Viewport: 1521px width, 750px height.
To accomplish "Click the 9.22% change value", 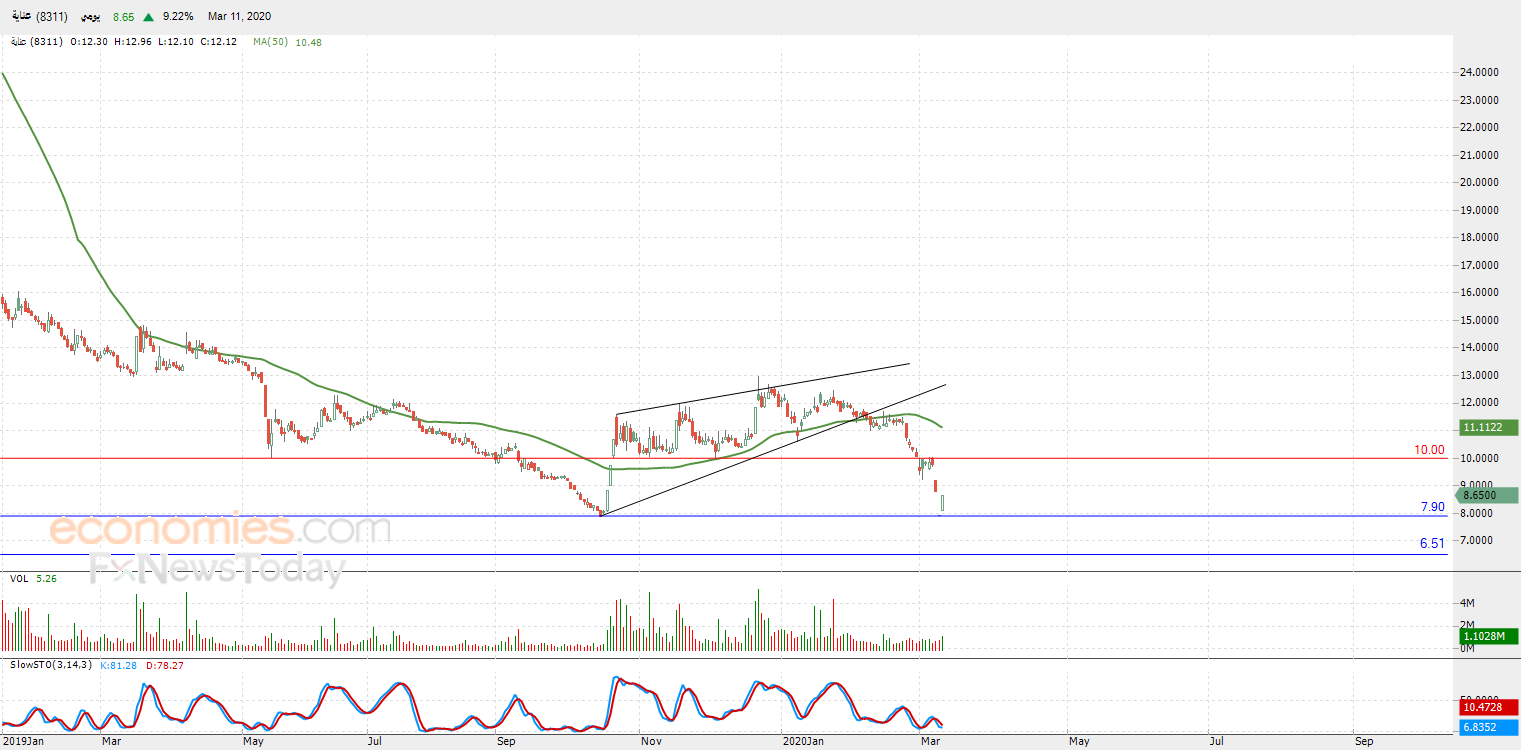I will [x=177, y=17].
